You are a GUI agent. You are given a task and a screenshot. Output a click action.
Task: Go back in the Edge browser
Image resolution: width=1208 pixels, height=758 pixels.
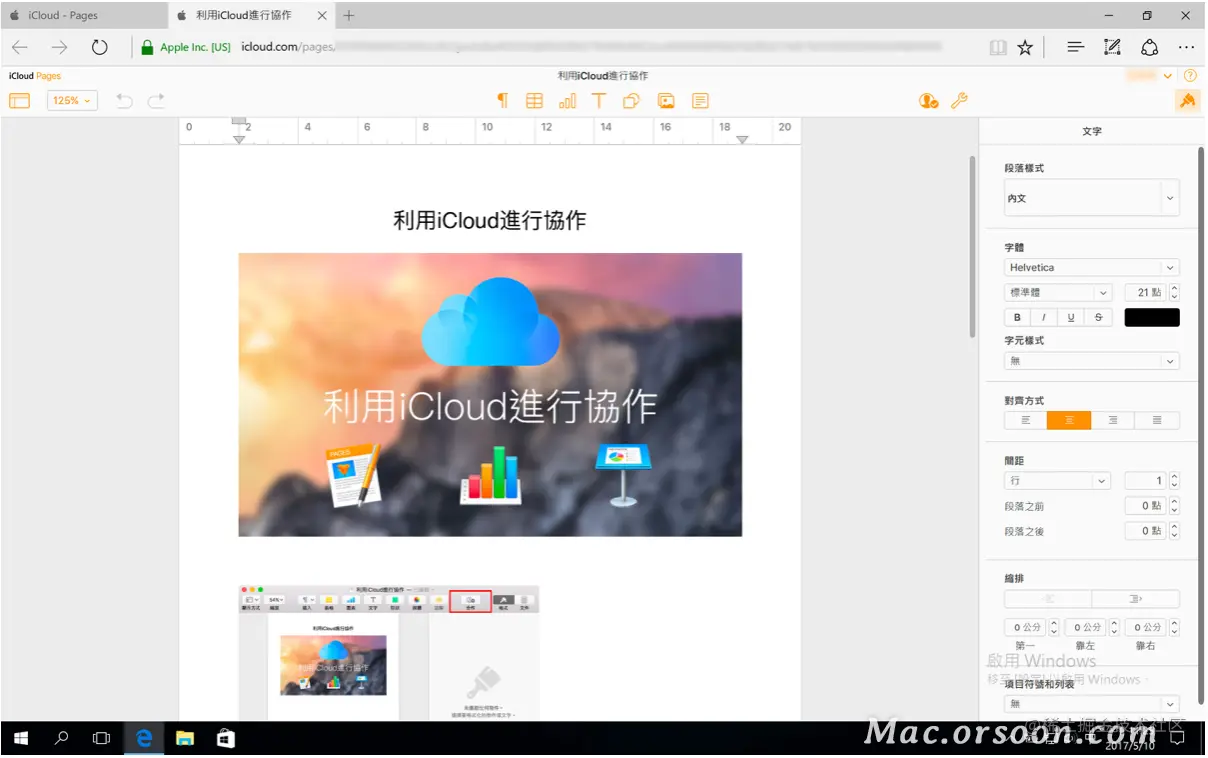point(20,47)
